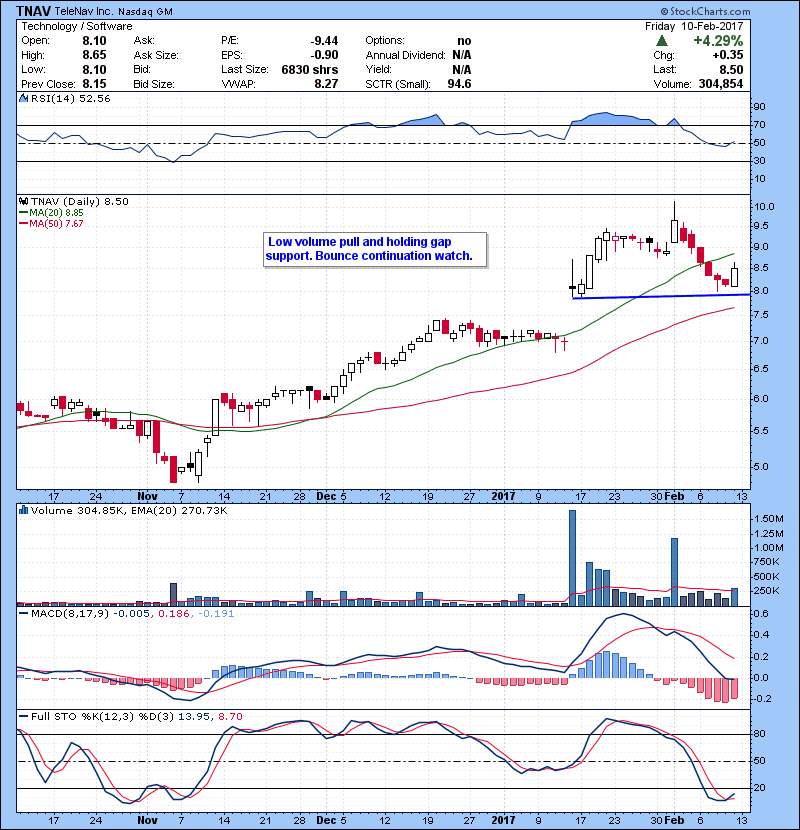The image size is (800, 830).
Task: Click the EPS -0.90 value
Action: 324,55
